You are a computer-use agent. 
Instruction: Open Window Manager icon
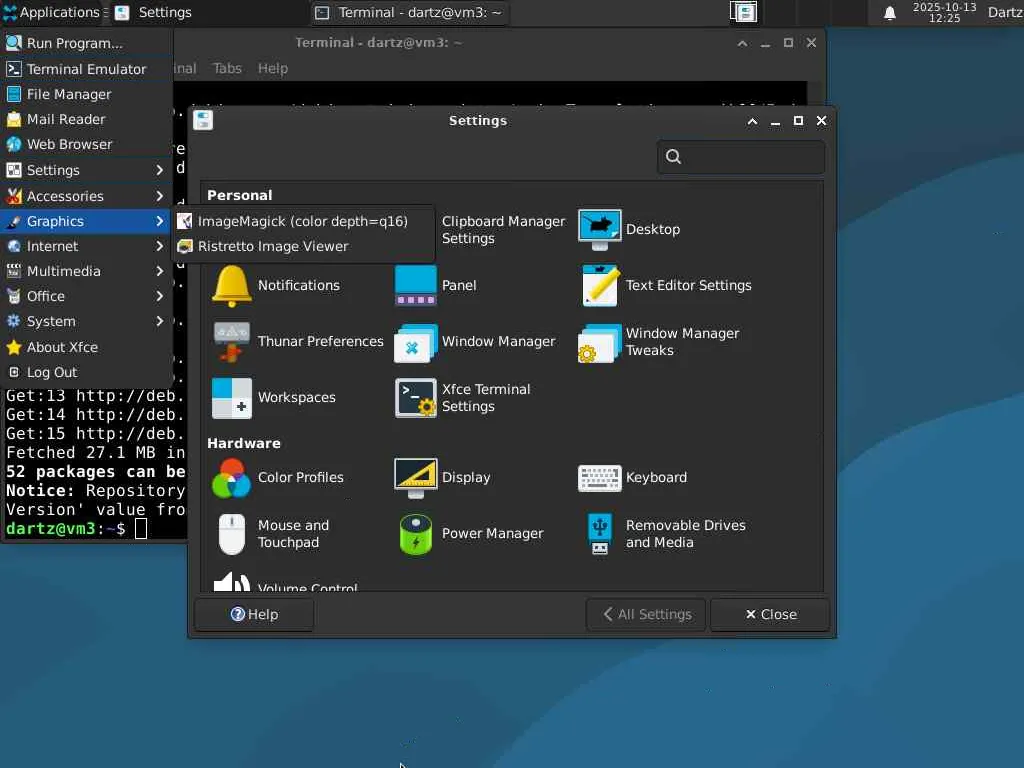[415, 342]
